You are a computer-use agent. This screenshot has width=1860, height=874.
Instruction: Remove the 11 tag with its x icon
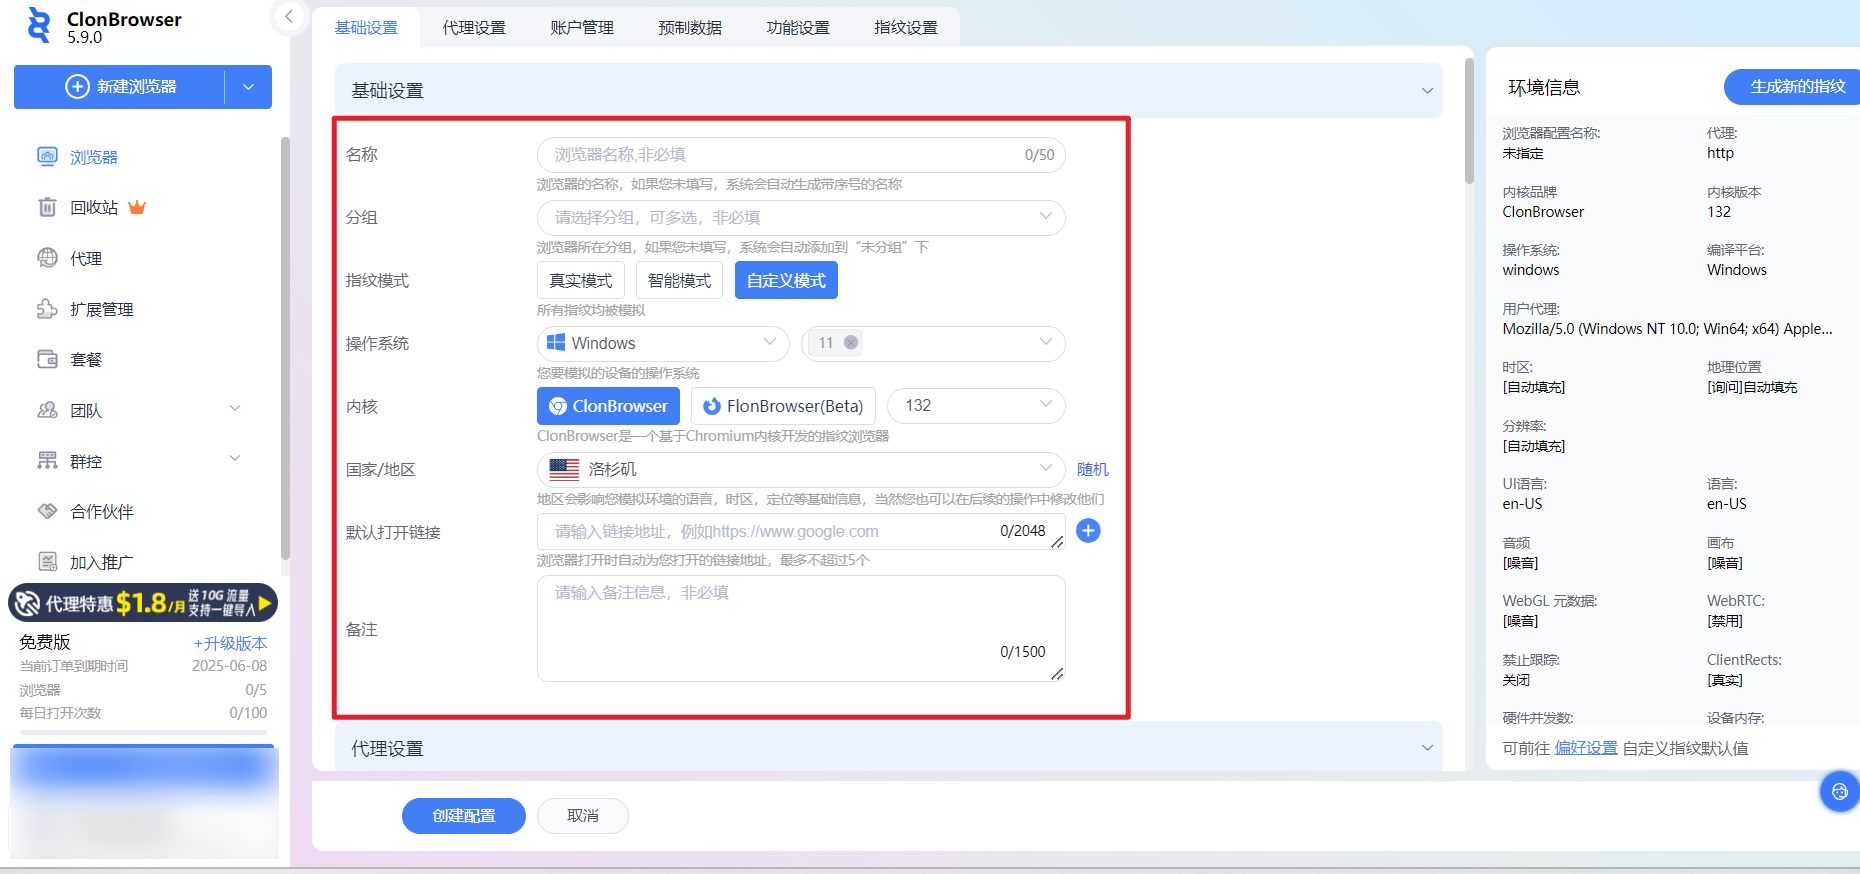click(851, 343)
